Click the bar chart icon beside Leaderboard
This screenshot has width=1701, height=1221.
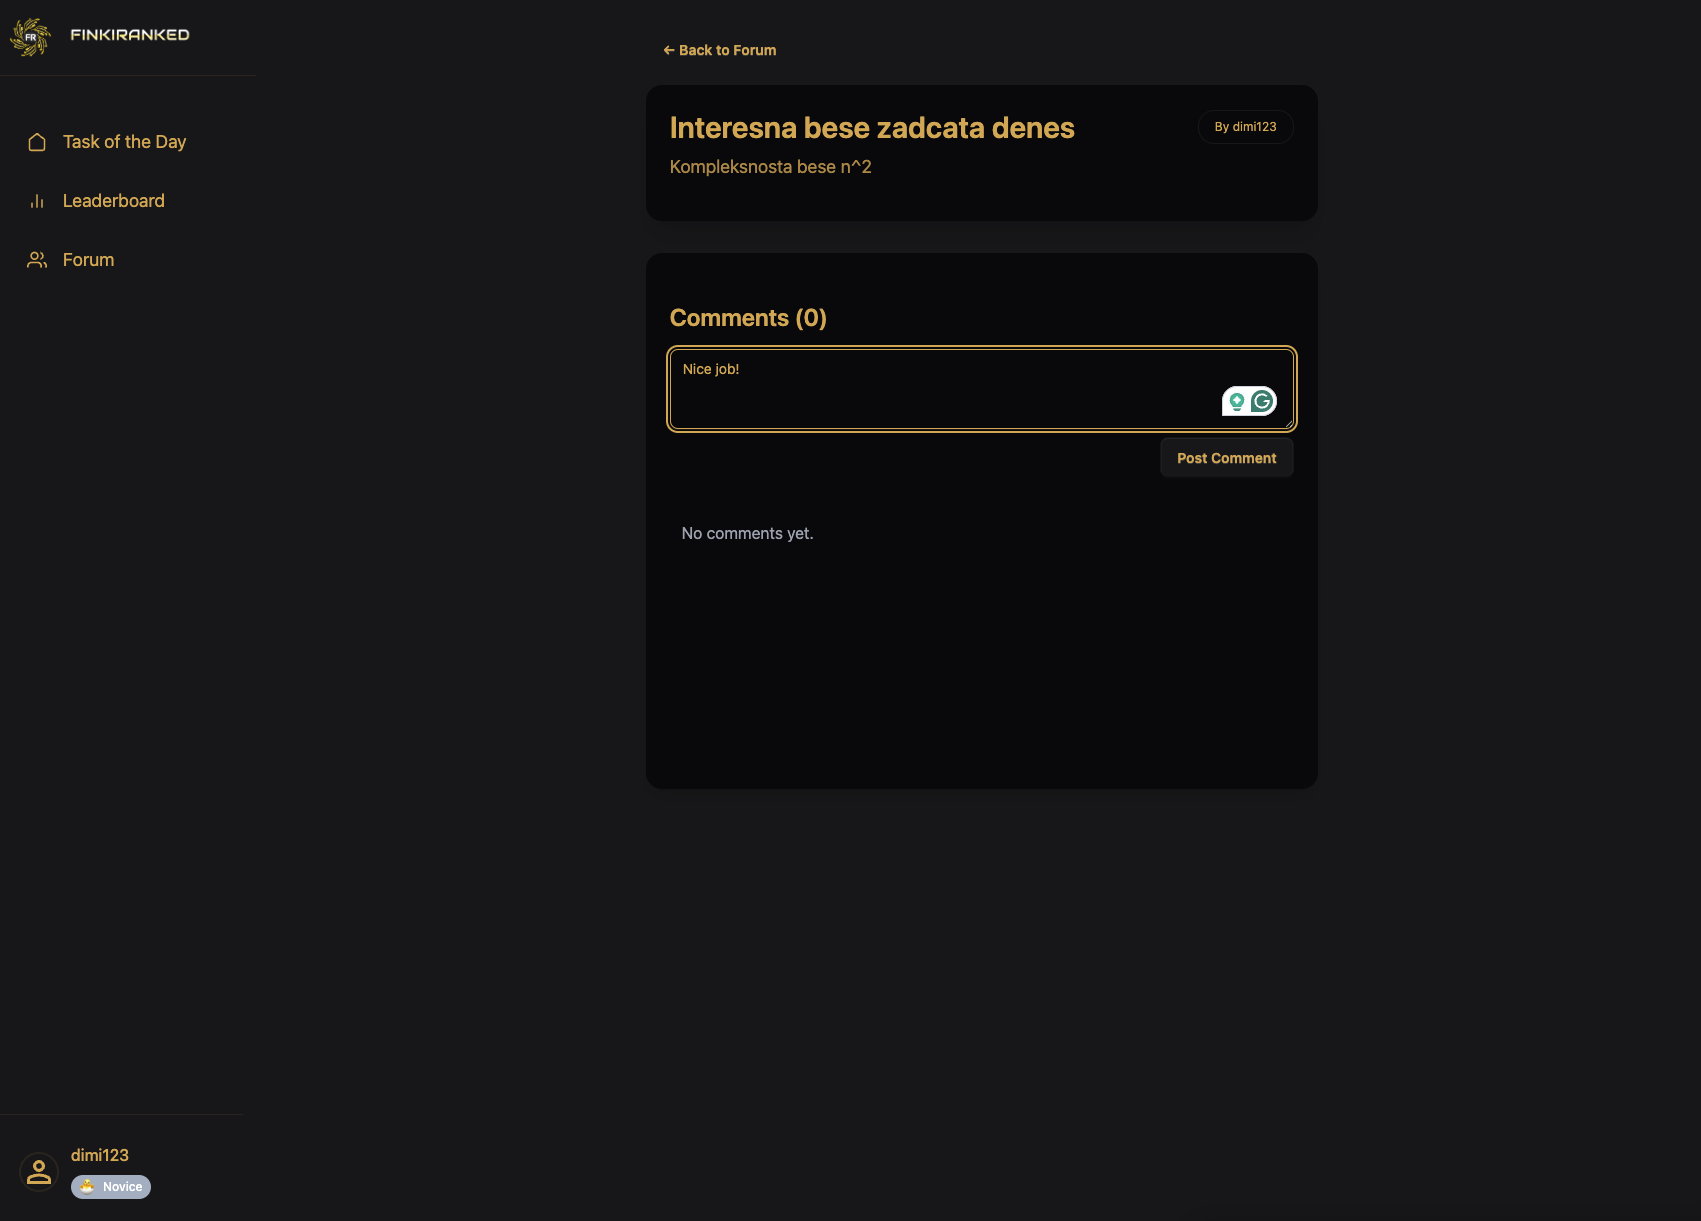[37, 201]
